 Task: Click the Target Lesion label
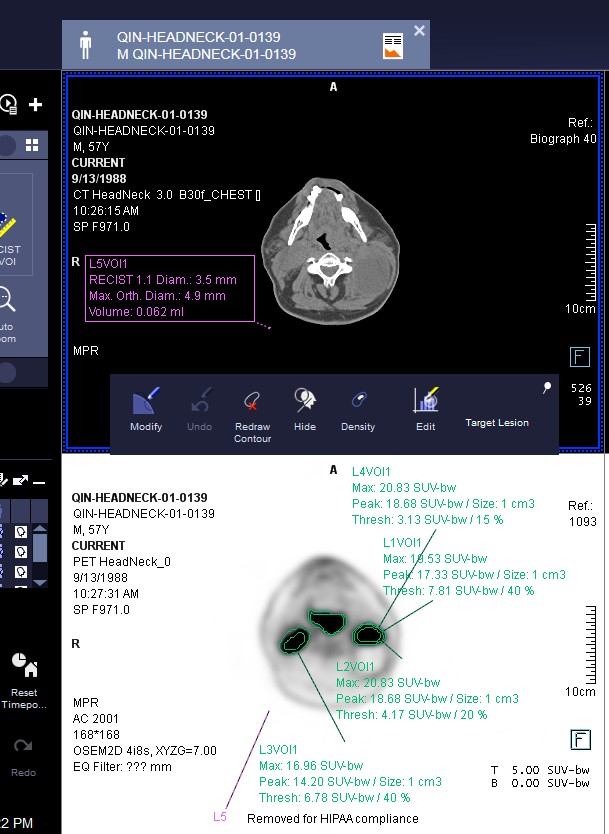[497, 422]
